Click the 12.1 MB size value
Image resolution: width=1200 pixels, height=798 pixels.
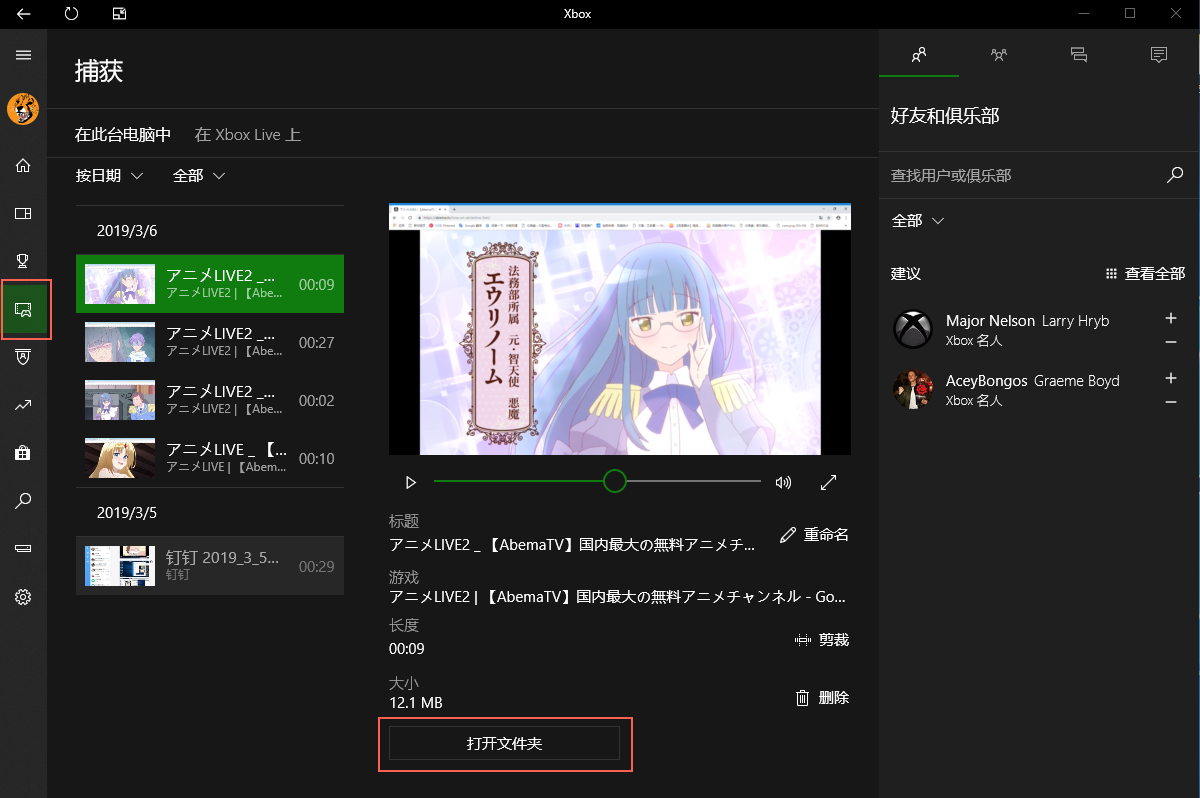[x=416, y=703]
